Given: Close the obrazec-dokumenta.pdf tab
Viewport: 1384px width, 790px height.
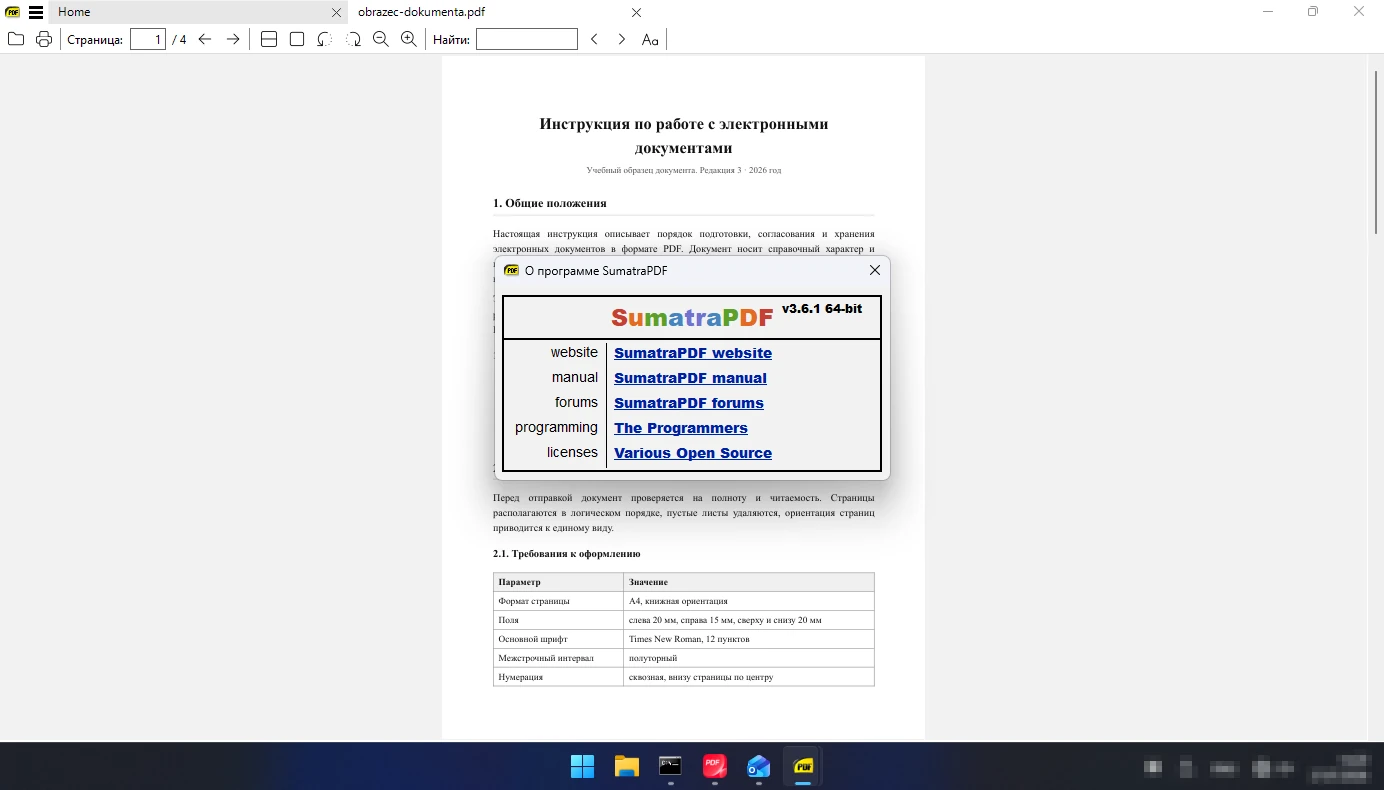Looking at the screenshot, I should coord(637,13).
